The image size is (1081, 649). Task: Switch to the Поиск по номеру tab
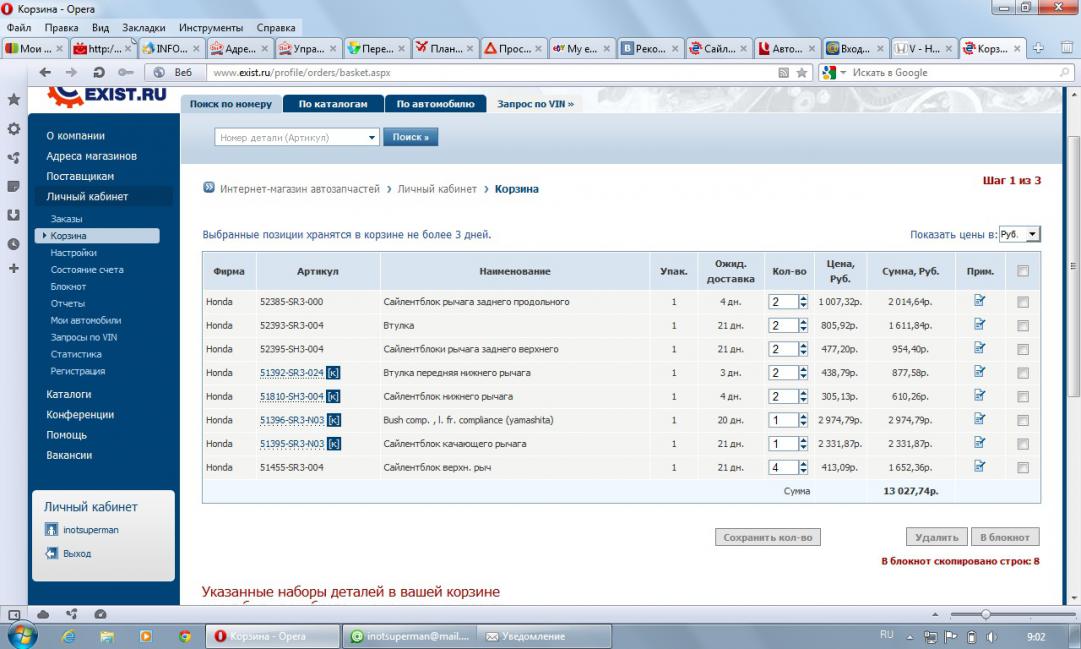point(231,103)
